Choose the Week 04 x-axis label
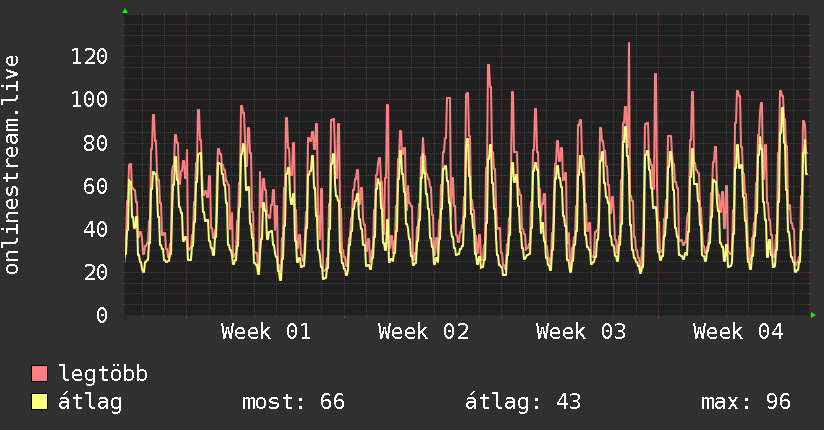 (738, 331)
